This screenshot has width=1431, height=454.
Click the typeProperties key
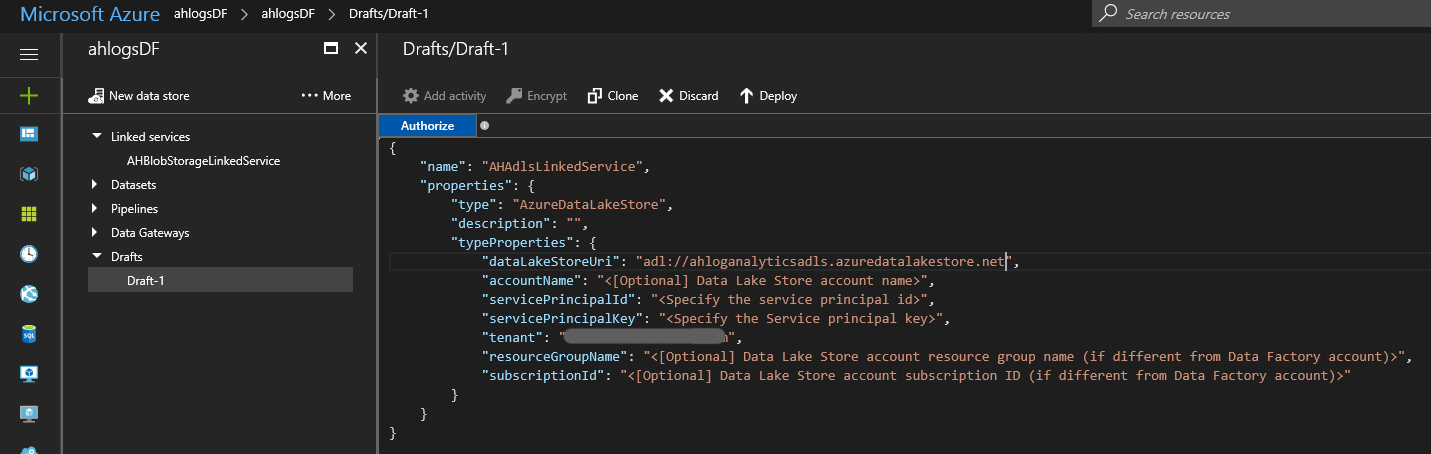pos(513,242)
